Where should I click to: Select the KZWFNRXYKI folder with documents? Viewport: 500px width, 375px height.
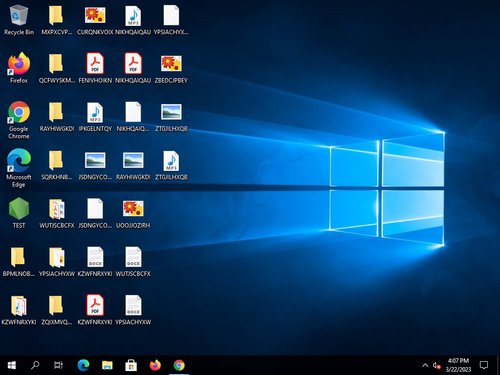point(19,309)
